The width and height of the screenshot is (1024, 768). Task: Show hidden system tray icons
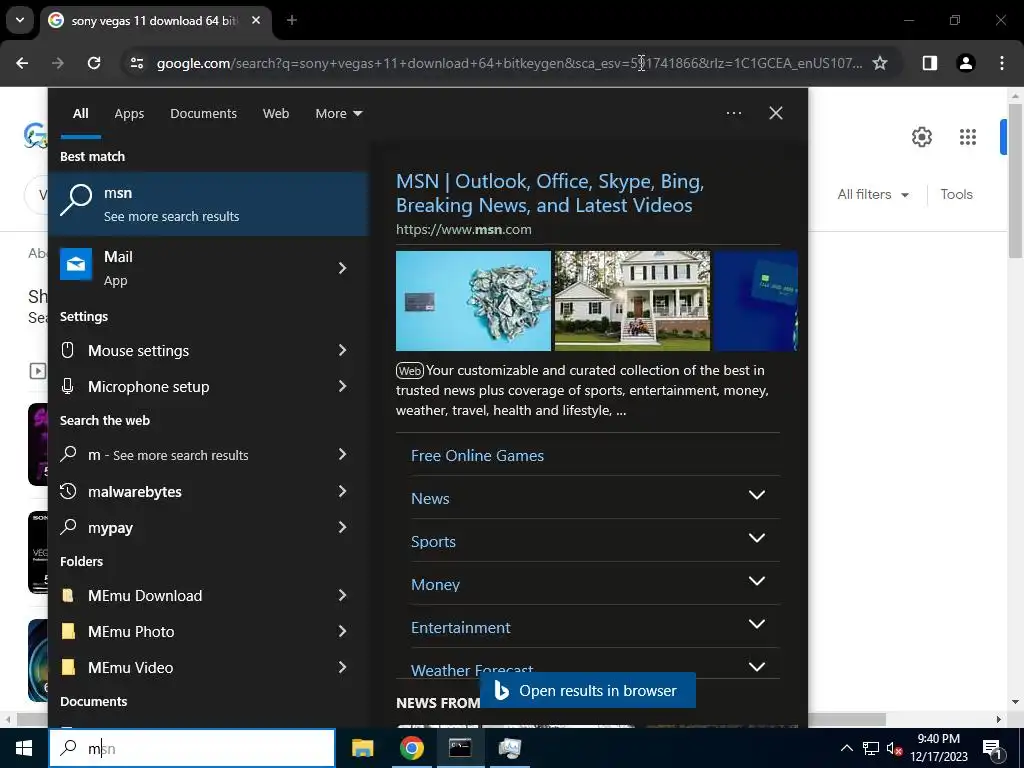point(846,748)
